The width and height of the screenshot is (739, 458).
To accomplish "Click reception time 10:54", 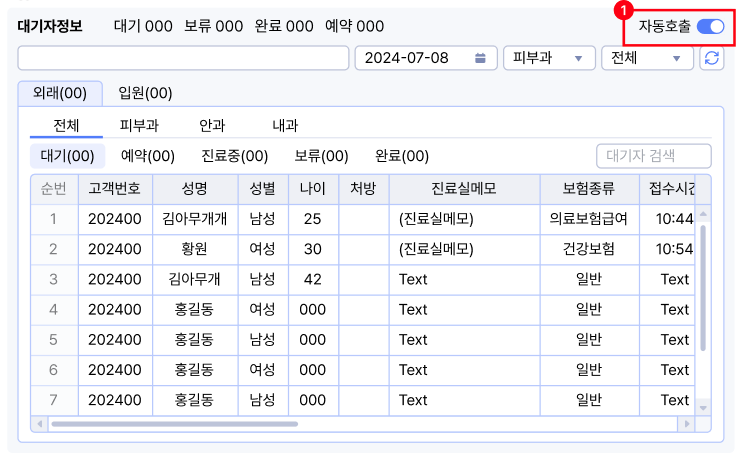I will (x=674, y=249).
